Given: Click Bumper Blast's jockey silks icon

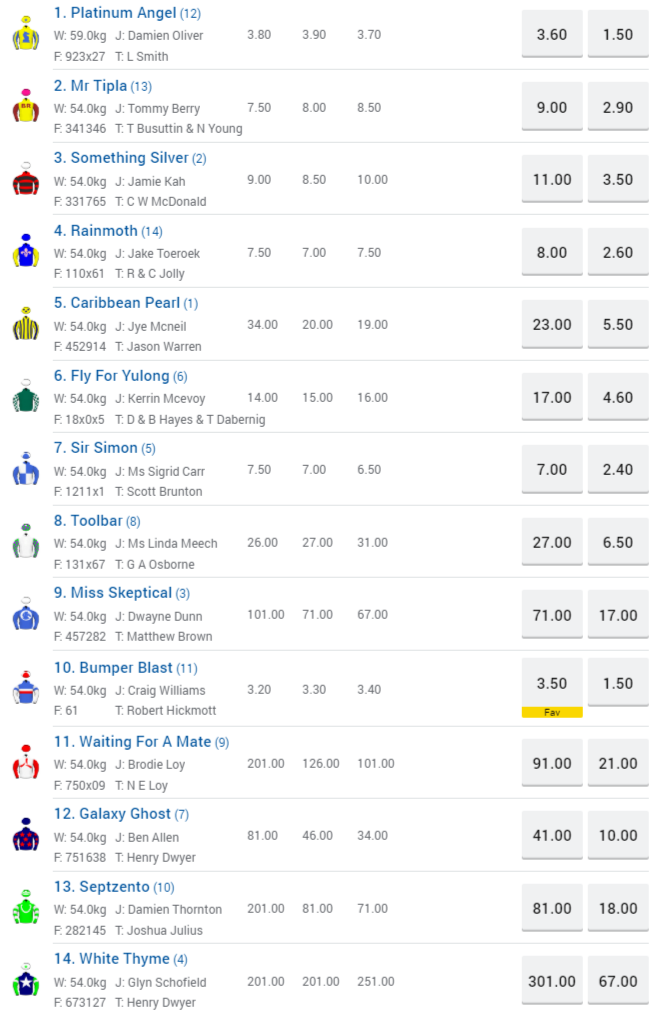Looking at the screenshot, I should pyautogui.click(x=25, y=688).
